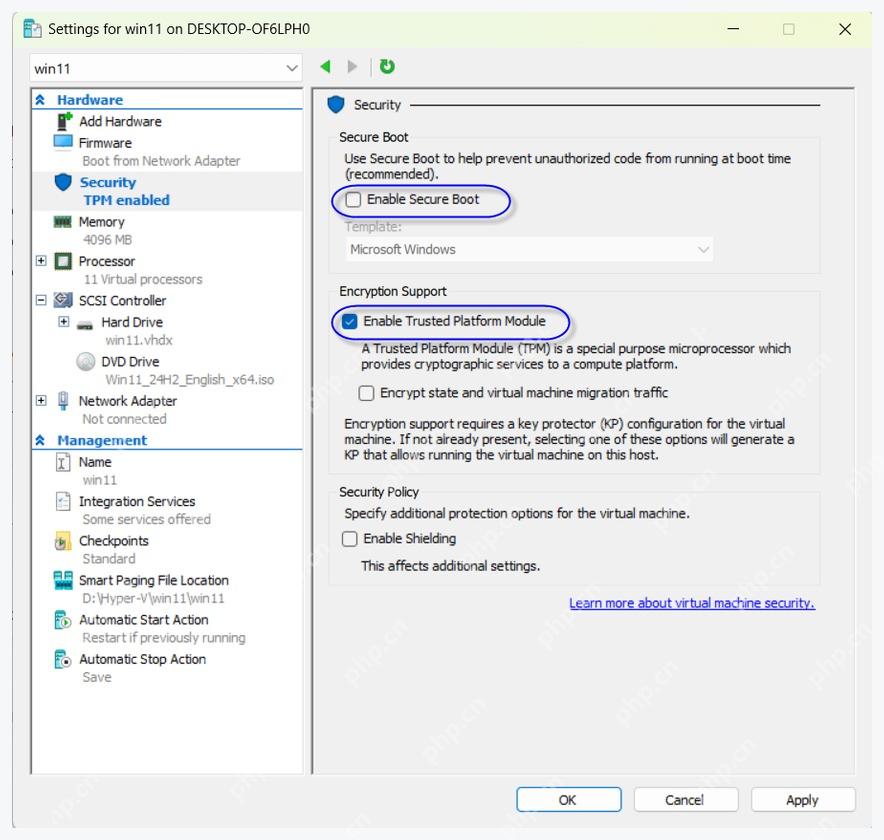Click the Automatic Stop Action icon
The image size is (884, 840).
click(x=63, y=659)
